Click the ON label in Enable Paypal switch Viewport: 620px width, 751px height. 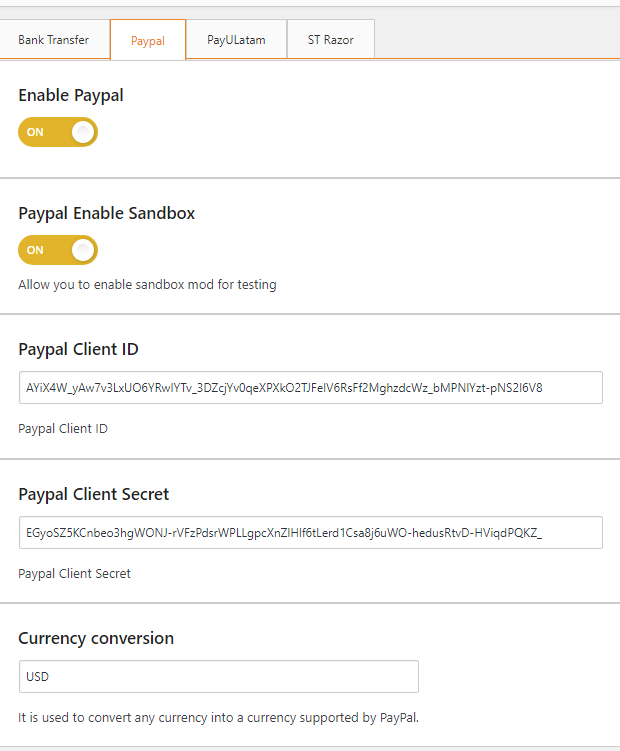click(x=35, y=132)
